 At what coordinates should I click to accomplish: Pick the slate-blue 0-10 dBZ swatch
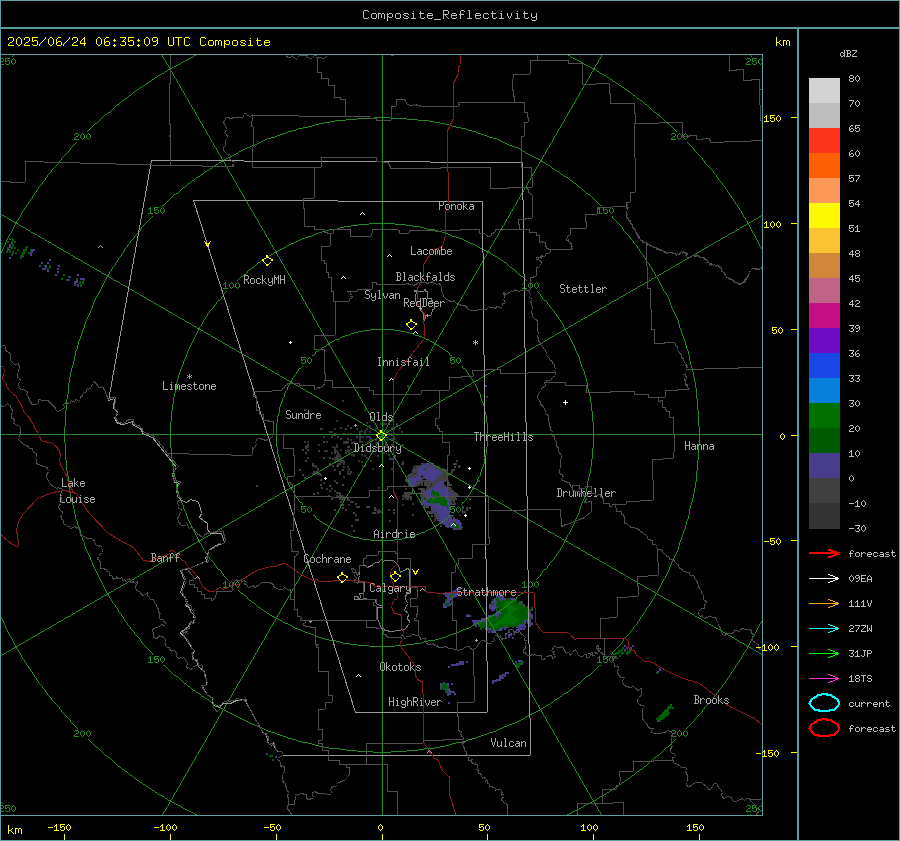coord(824,466)
